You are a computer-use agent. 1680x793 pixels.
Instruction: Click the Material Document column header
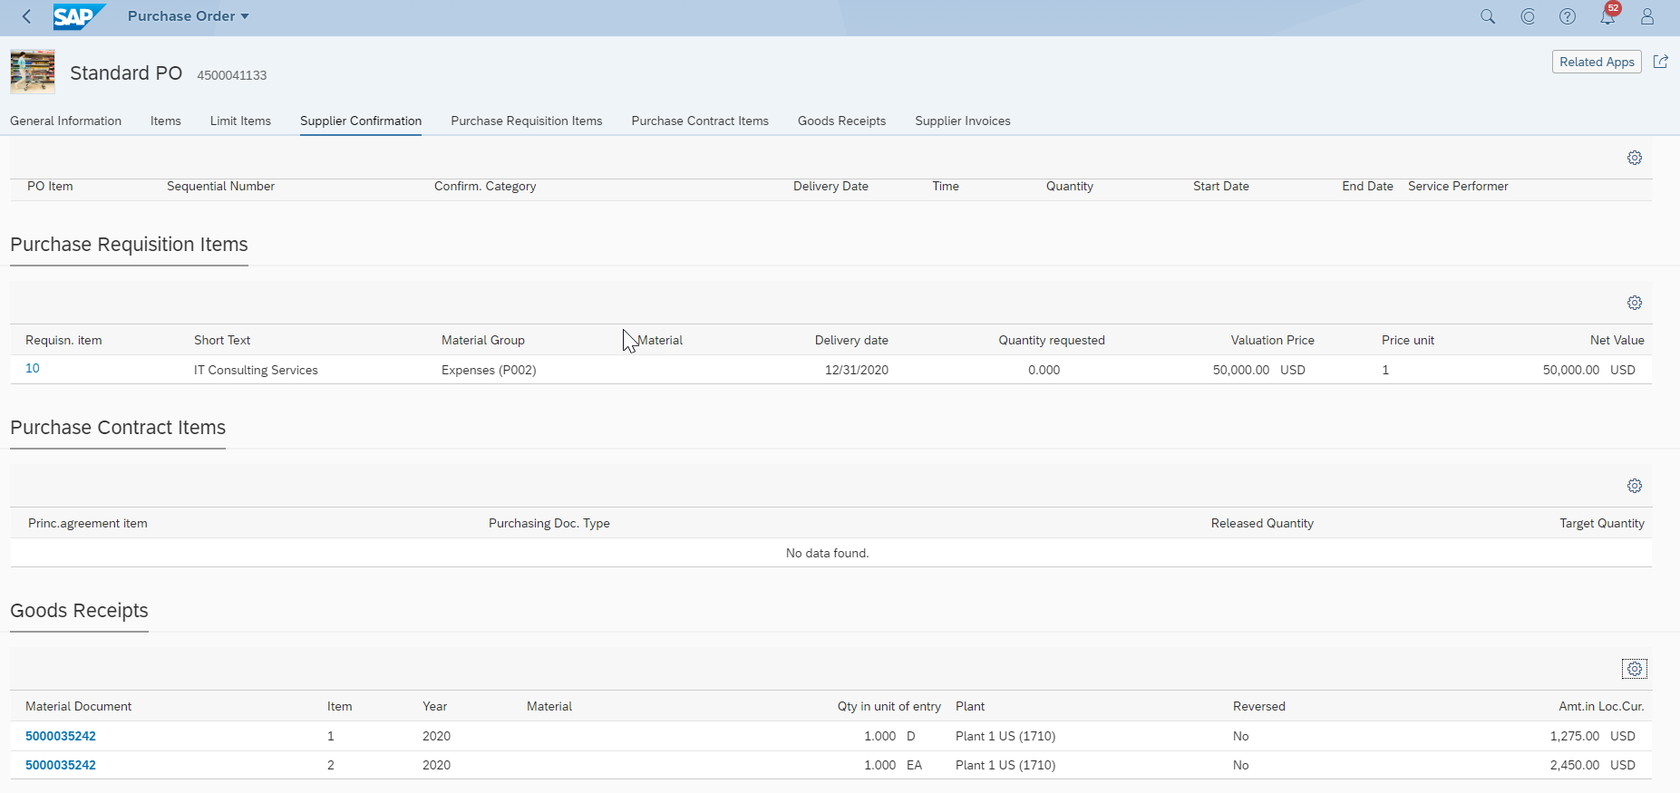[x=79, y=706]
